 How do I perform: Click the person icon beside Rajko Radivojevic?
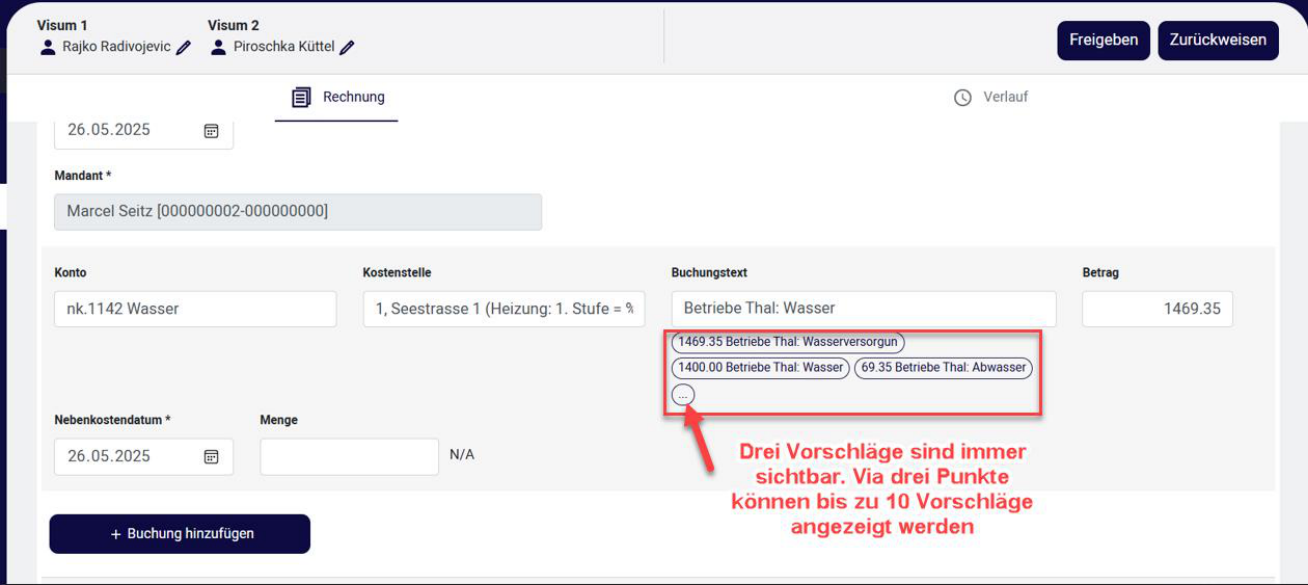[x=47, y=47]
